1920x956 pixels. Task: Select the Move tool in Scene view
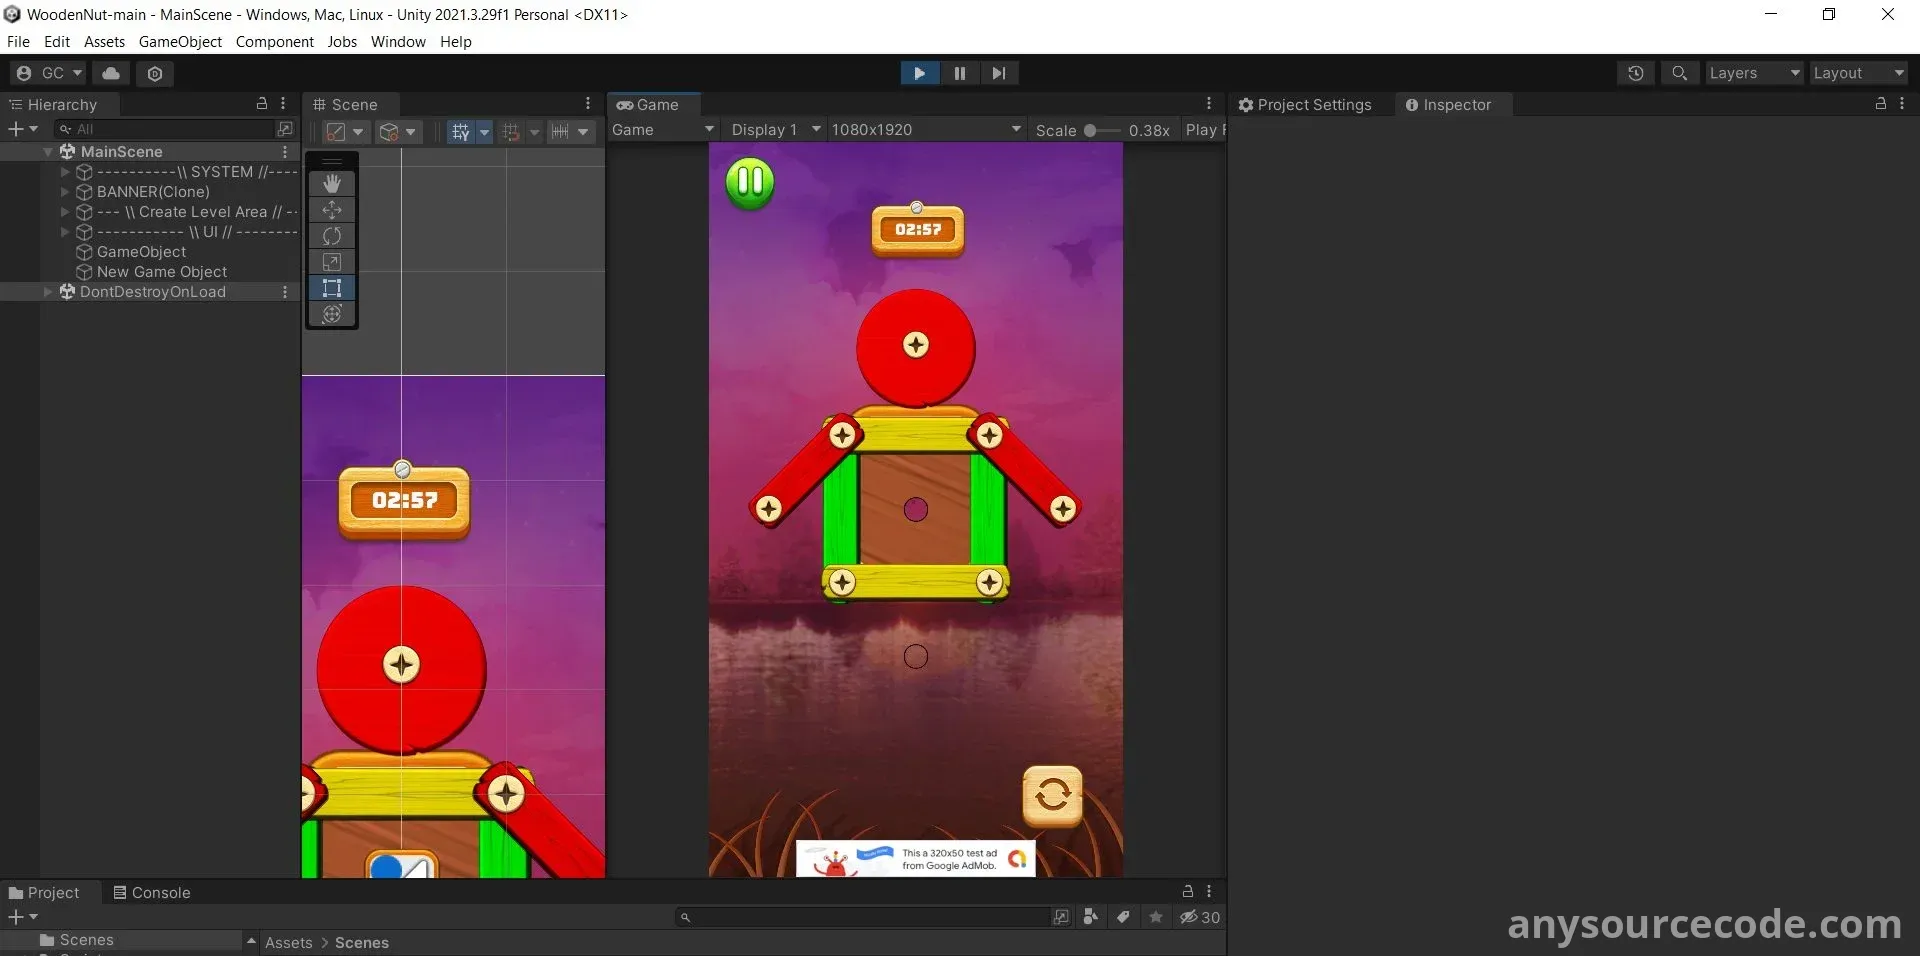[x=332, y=210]
